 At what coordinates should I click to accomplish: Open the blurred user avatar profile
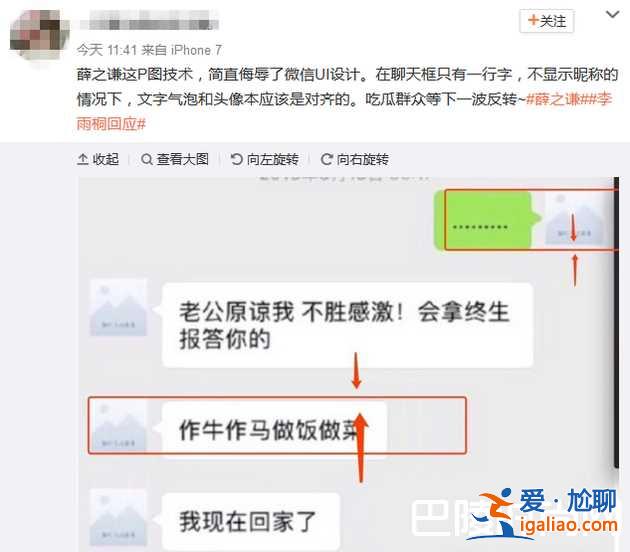tap(39, 35)
